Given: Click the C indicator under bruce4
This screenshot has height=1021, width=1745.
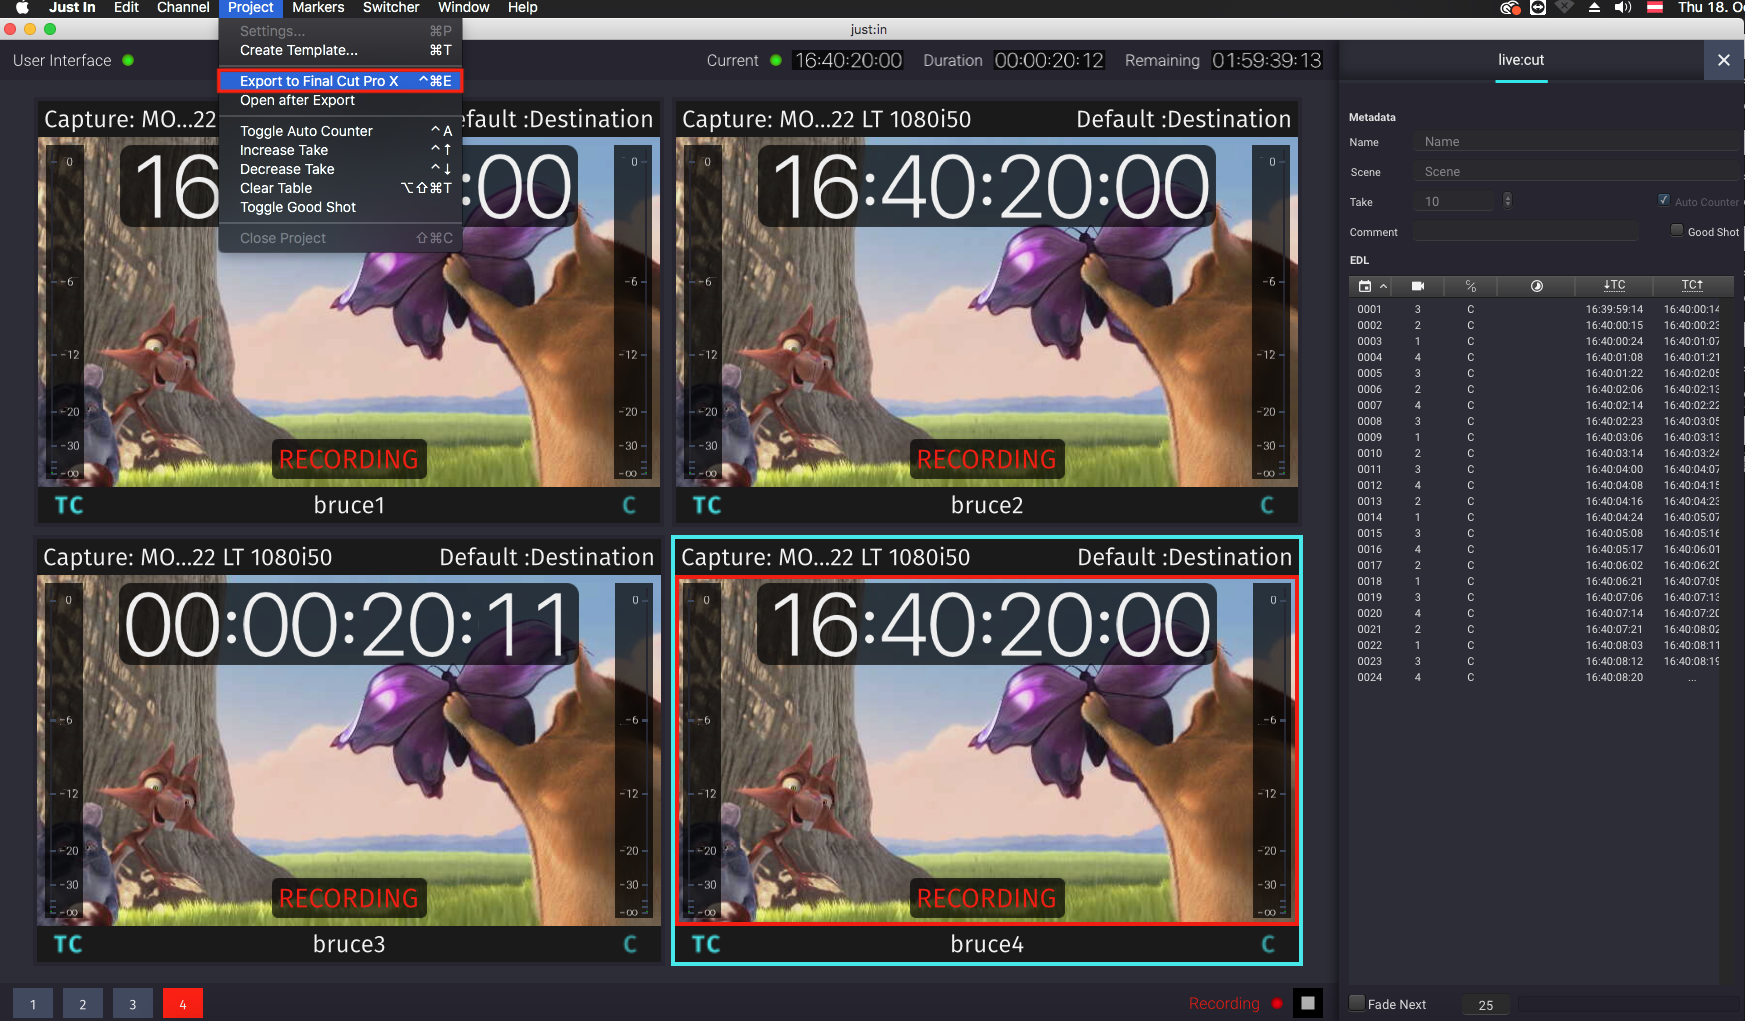Looking at the screenshot, I should pos(1267,944).
